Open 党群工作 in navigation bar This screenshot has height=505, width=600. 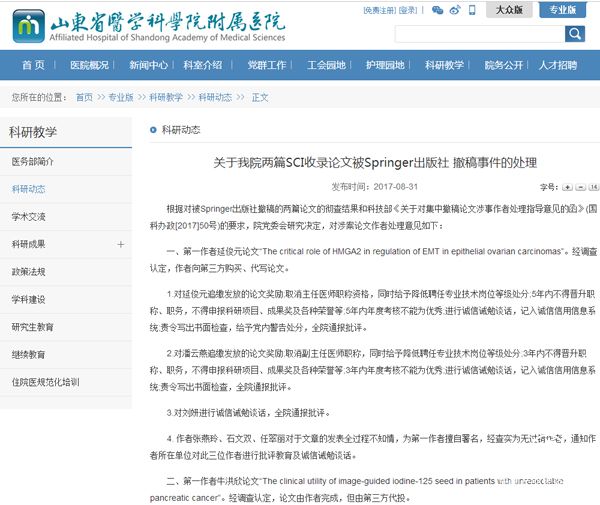point(267,65)
